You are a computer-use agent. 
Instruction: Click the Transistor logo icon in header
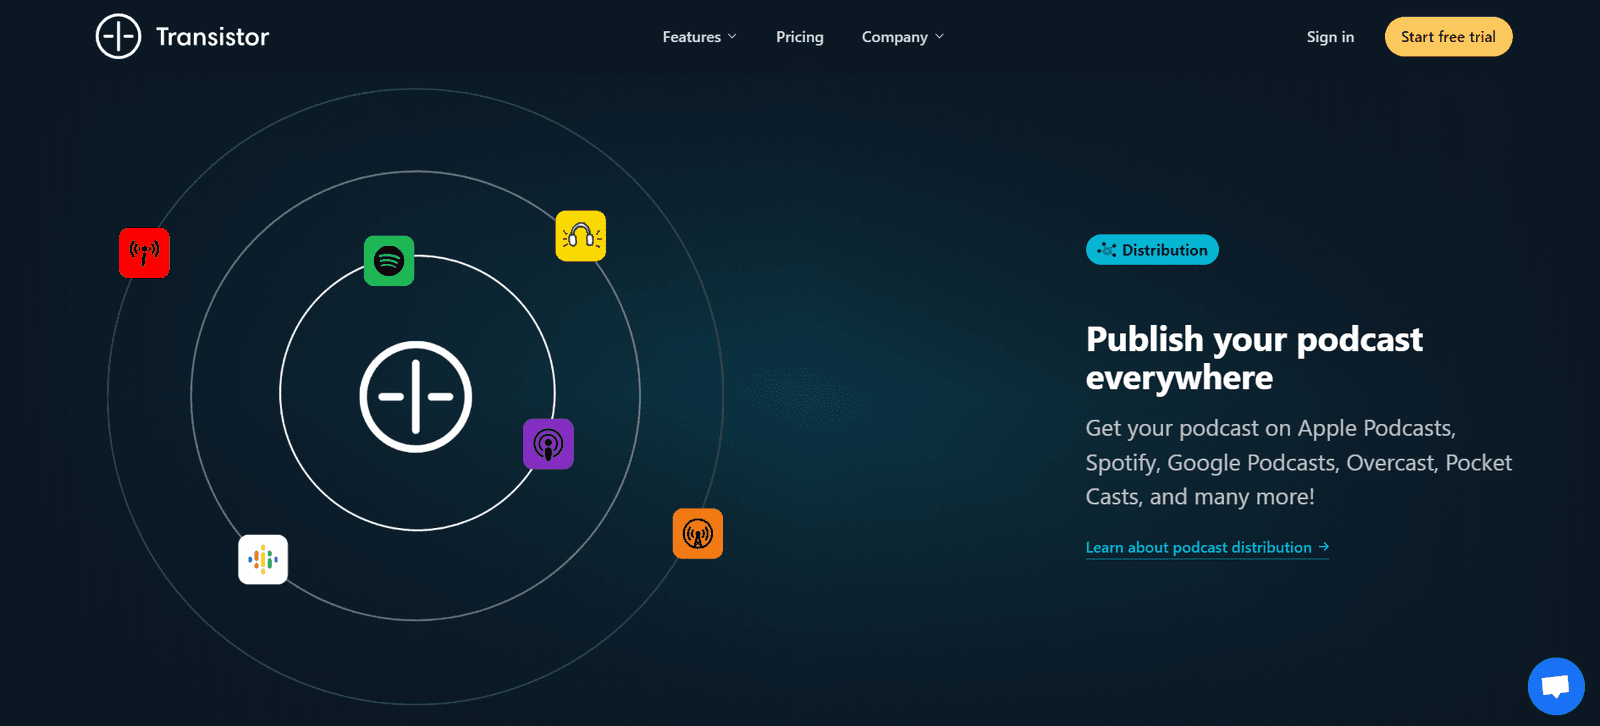(118, 37)
